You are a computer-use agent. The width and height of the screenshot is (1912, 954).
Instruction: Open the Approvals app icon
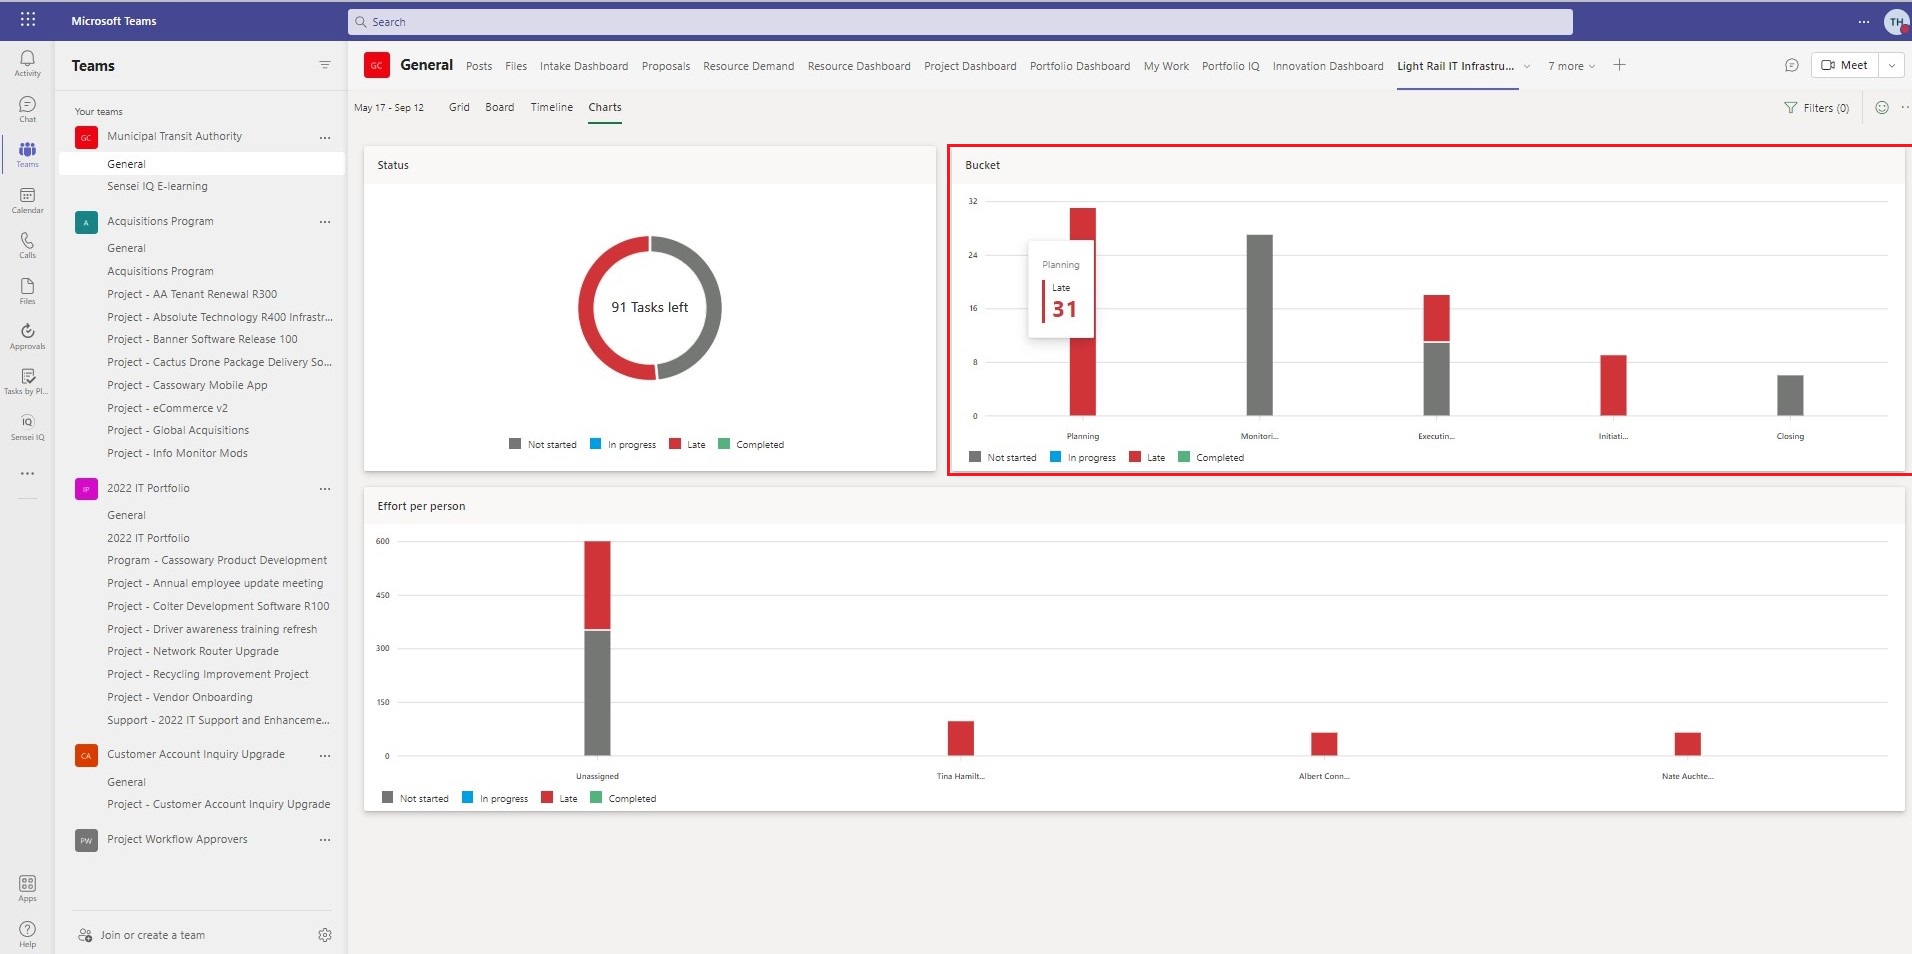pyautogui.click(x=27, y=336)
